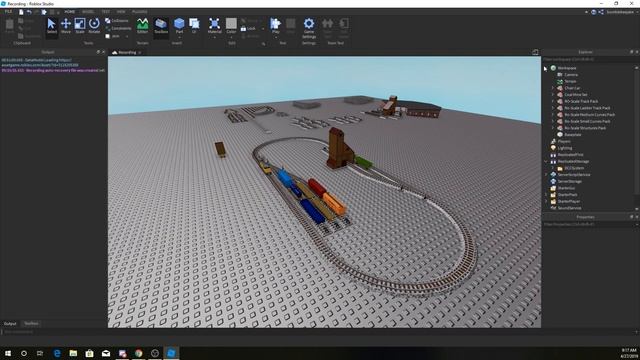Expand Ro-Scale Ladder Track Pack
The image size is (640, 360).
[x=553, y=108]
